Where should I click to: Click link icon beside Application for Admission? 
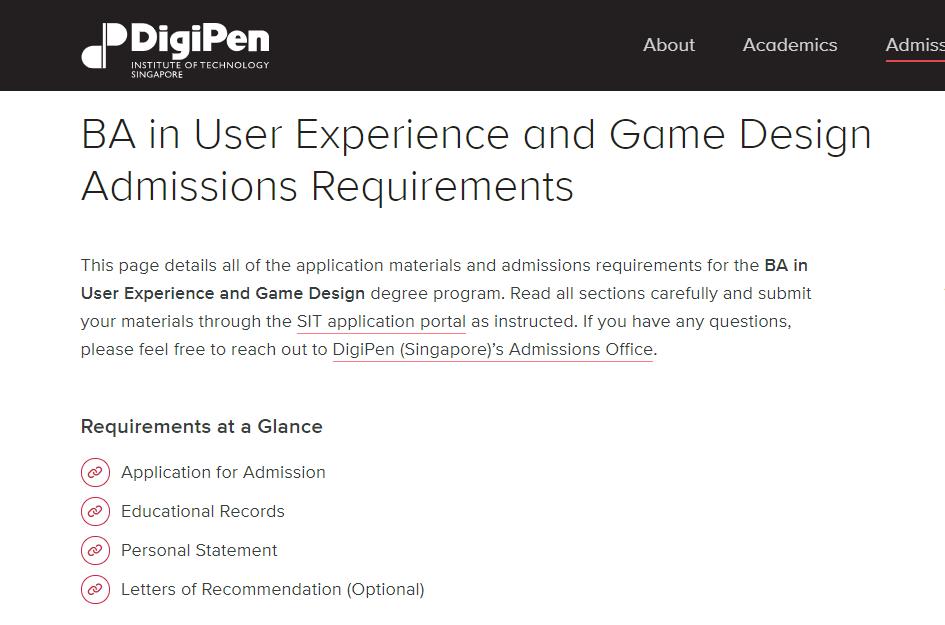[x=95, y=472]
